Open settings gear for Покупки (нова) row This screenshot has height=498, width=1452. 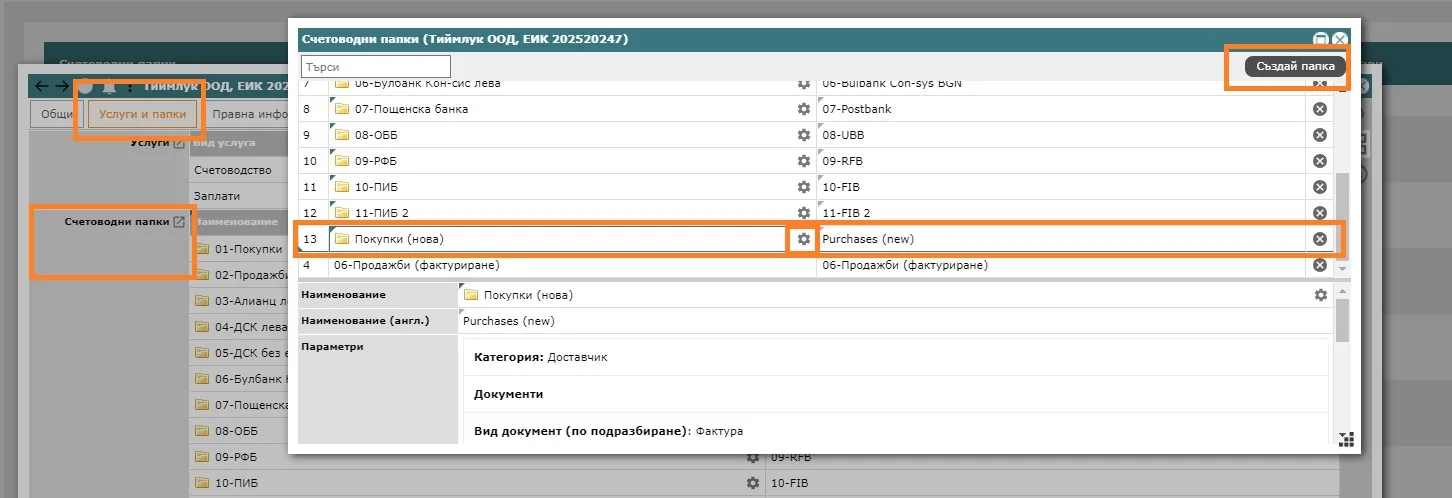pos(803,239)
